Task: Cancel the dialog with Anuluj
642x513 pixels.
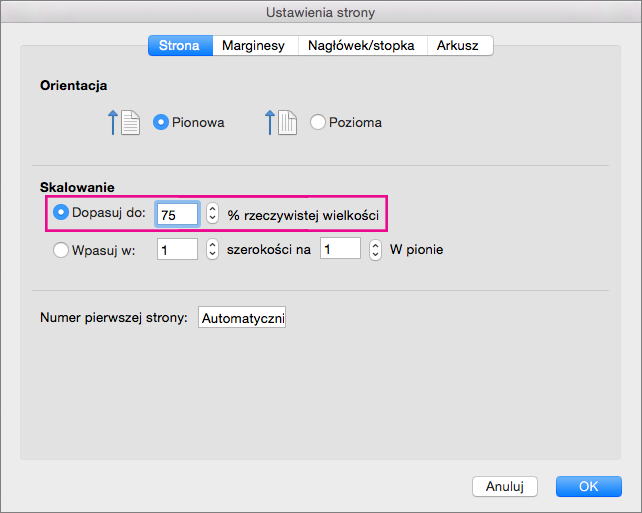Action: coord(505,486)
